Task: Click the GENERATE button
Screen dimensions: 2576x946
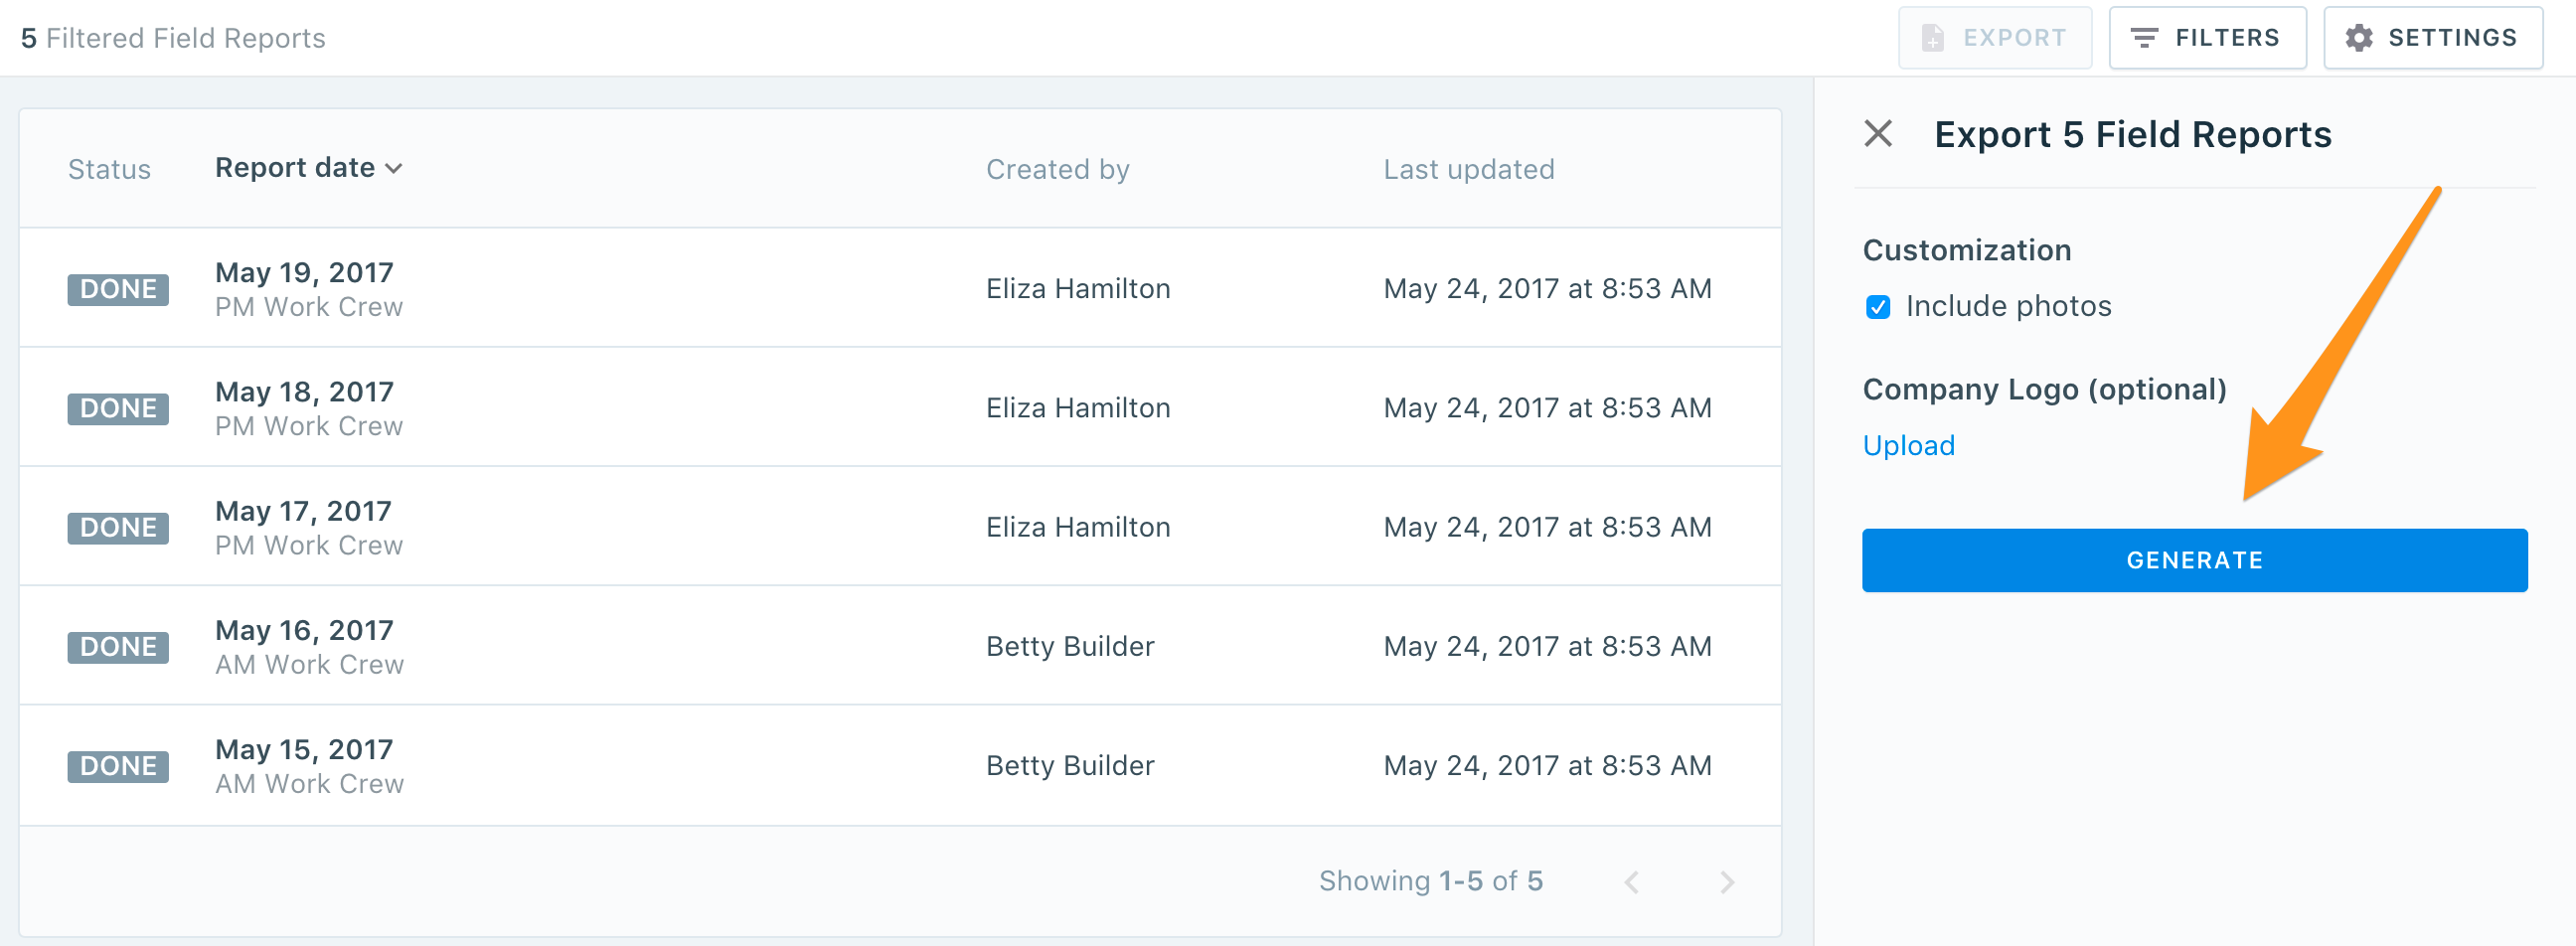Action: [x=2194, y=560]
